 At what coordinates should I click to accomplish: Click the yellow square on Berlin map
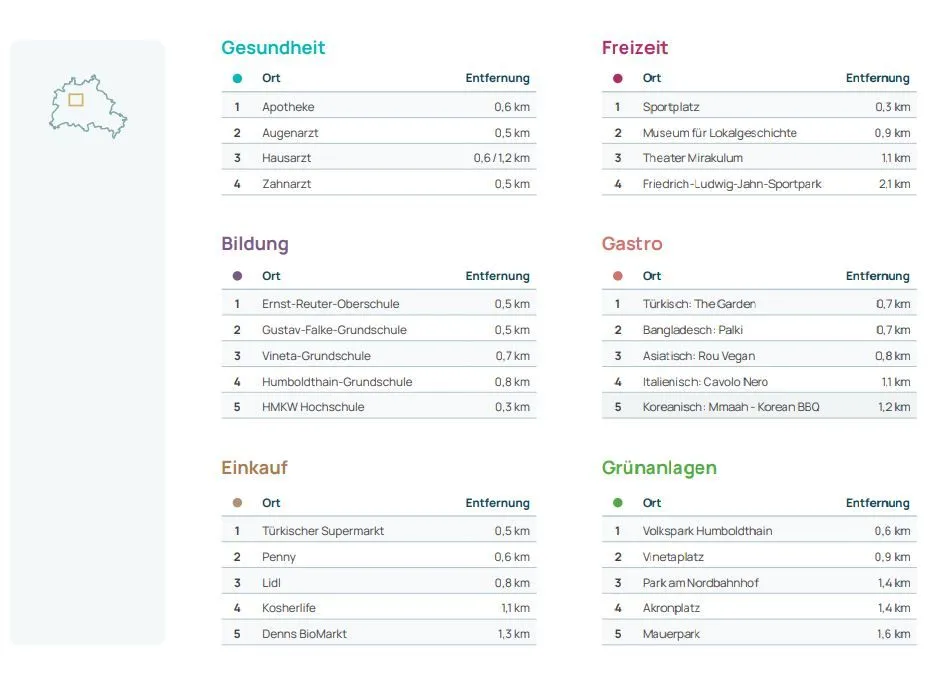point(76,100)
